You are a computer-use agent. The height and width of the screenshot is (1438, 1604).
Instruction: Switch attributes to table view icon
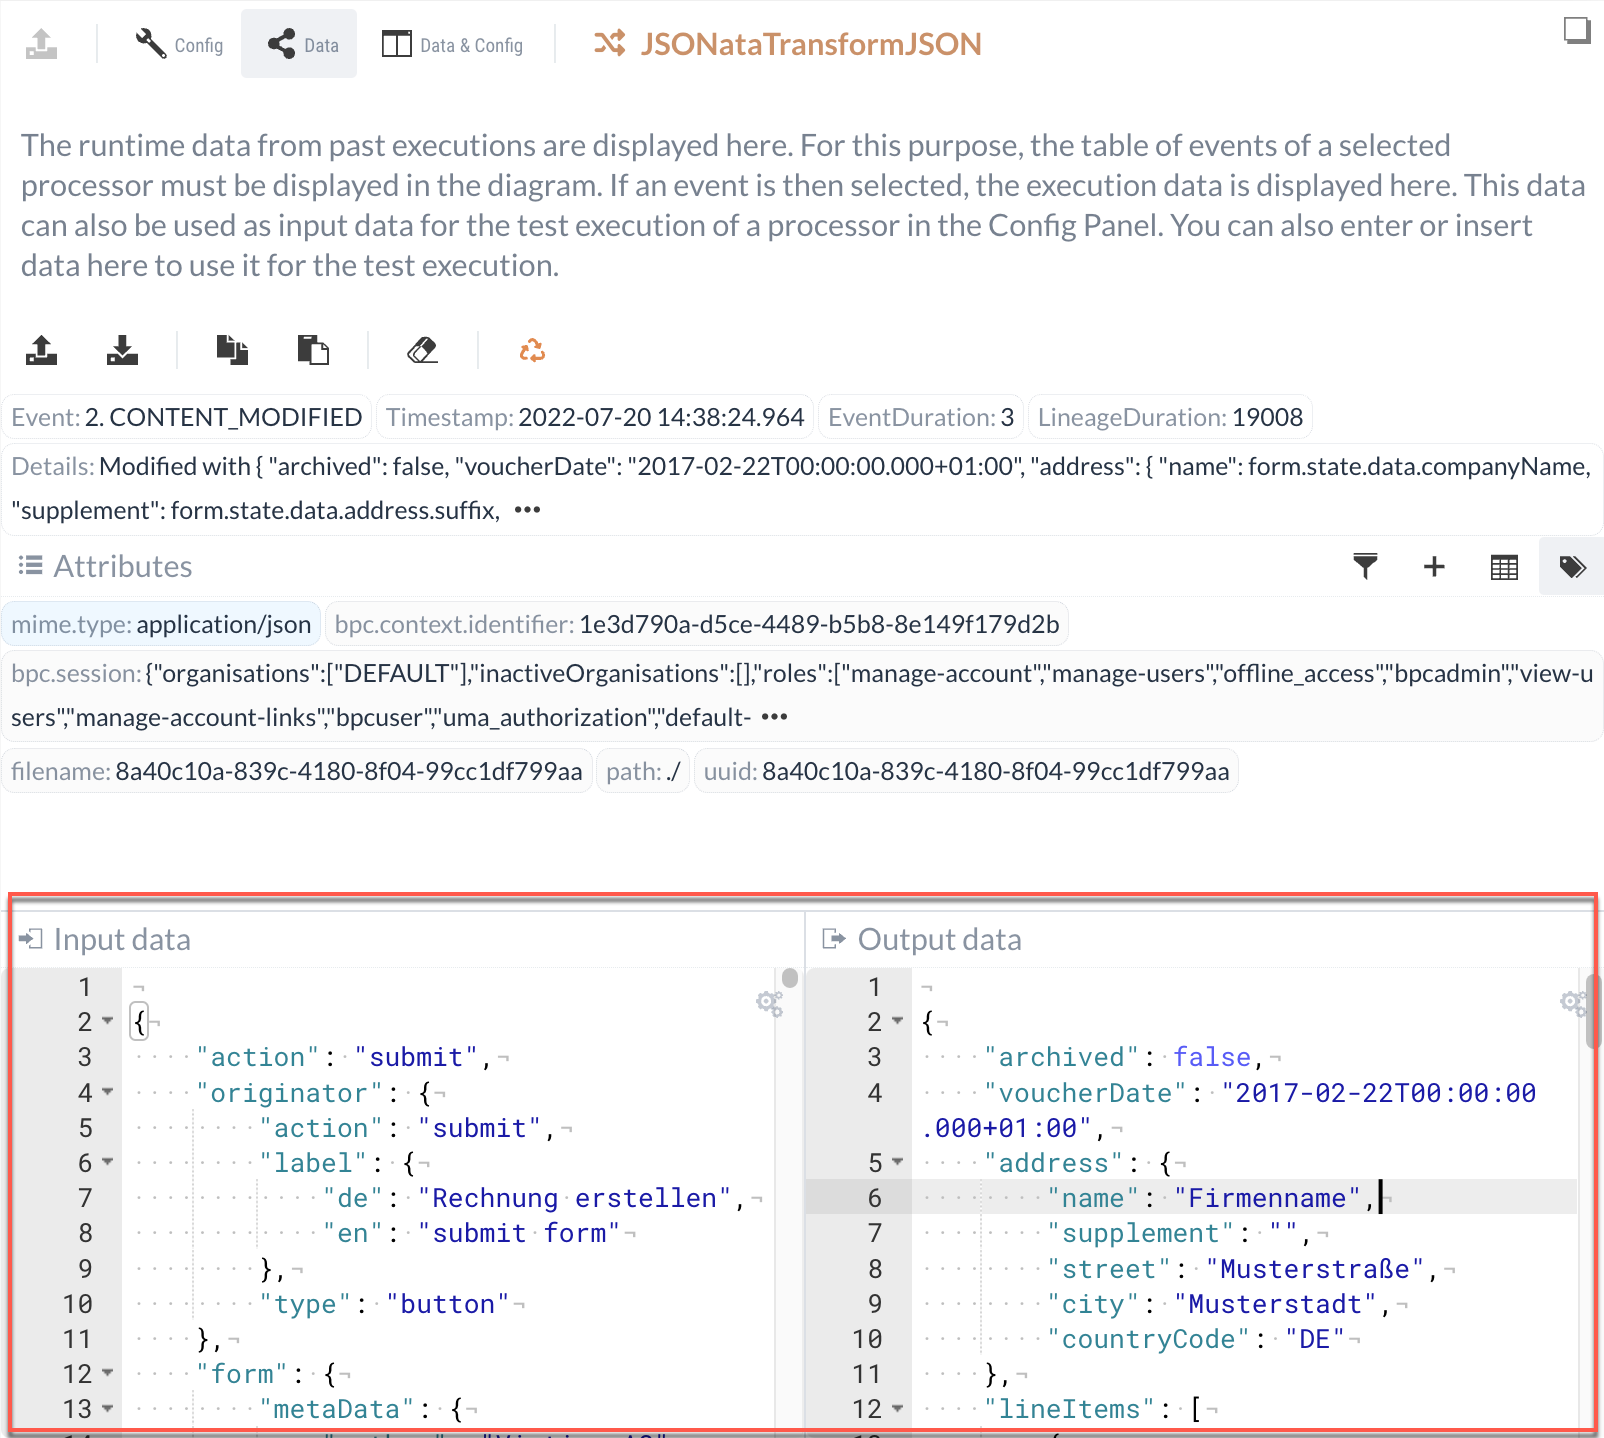point(1504,567)
